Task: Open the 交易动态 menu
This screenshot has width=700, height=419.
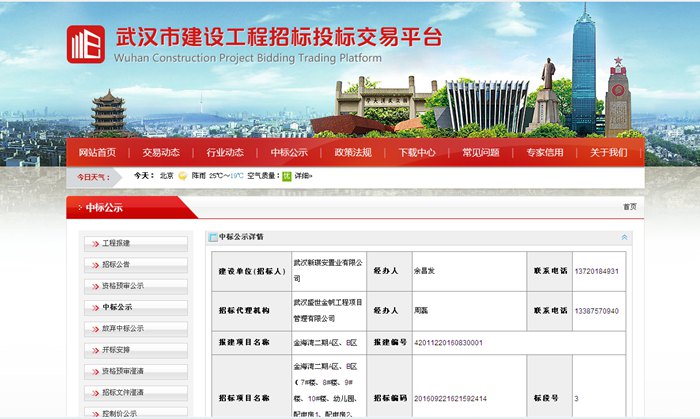Action: click(161, 152)
